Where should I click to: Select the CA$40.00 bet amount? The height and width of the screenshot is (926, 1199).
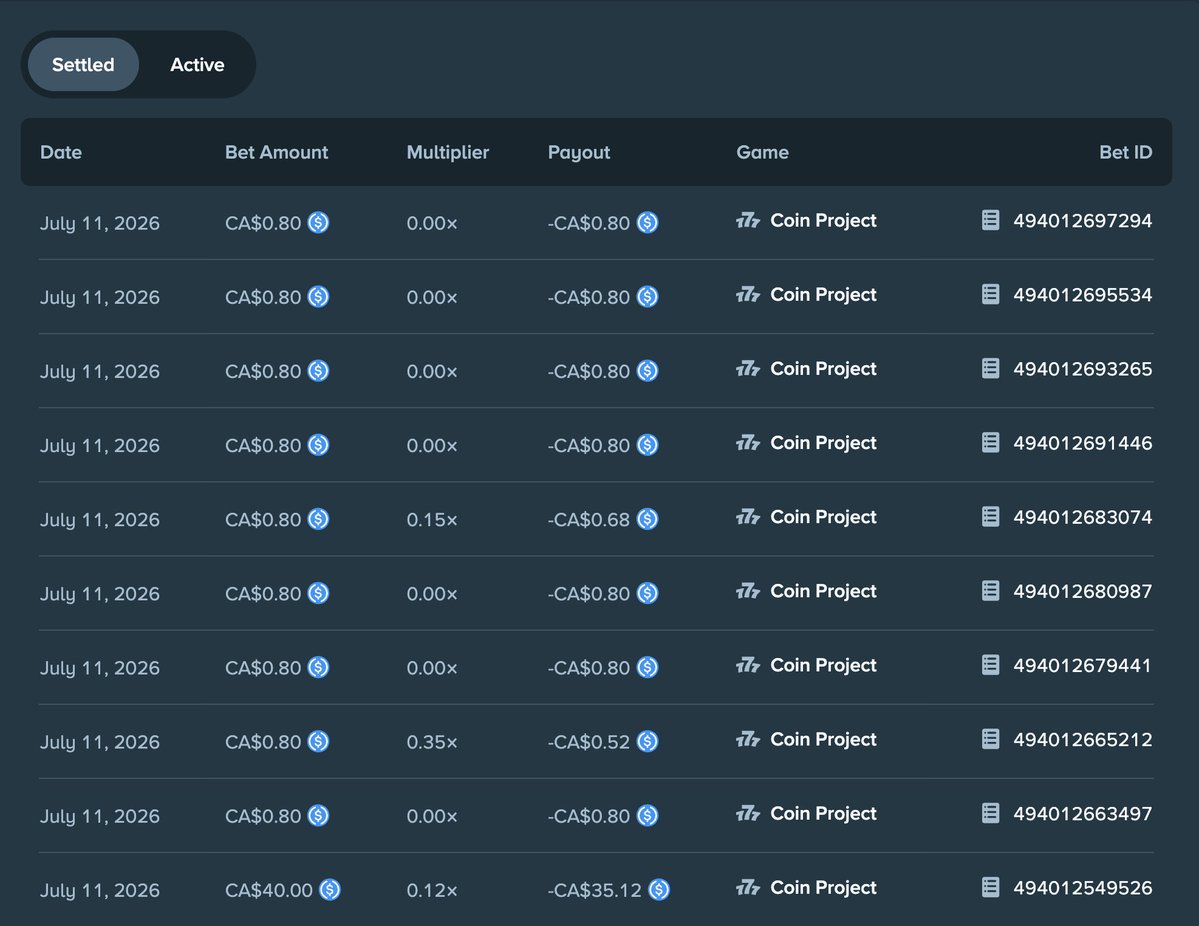[x=268, y=891]
